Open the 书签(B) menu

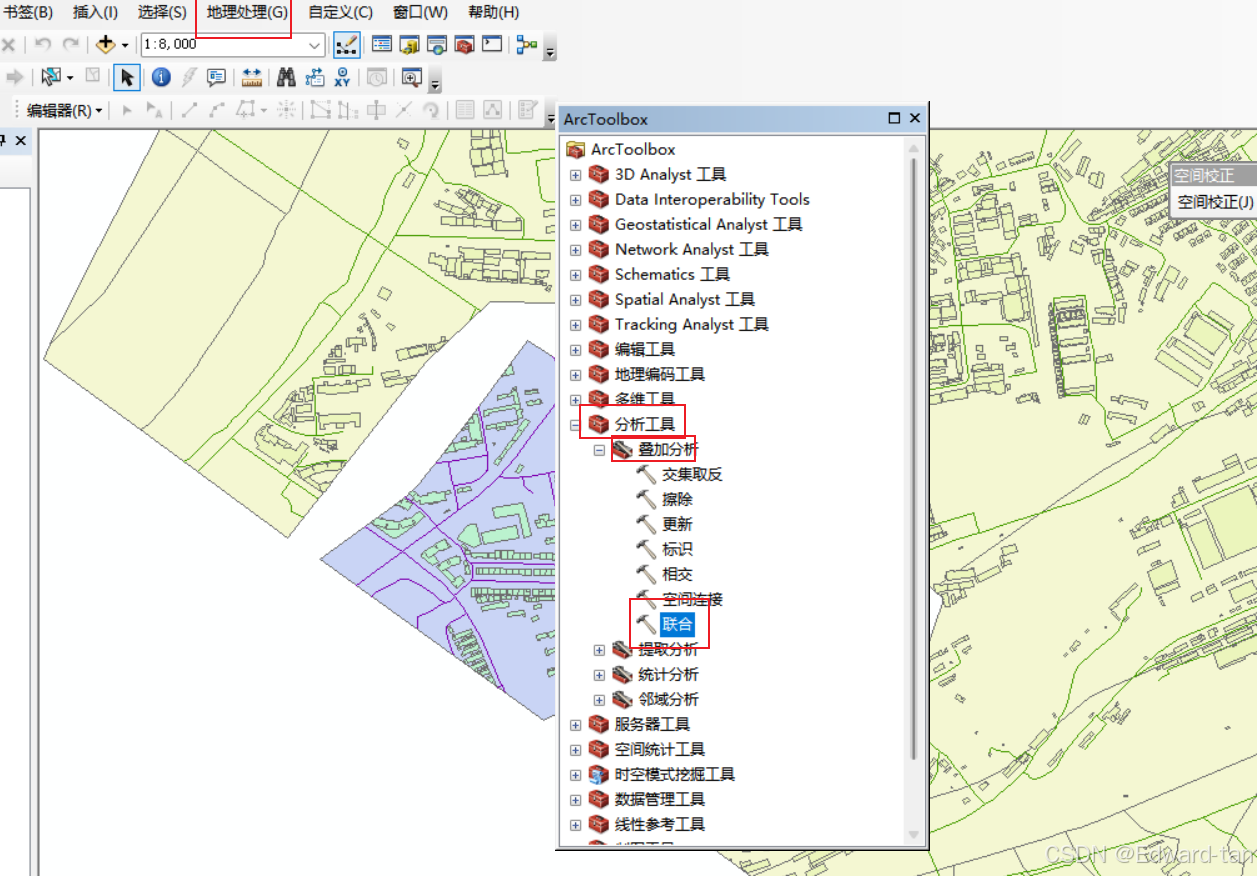(x=28, y=13)
